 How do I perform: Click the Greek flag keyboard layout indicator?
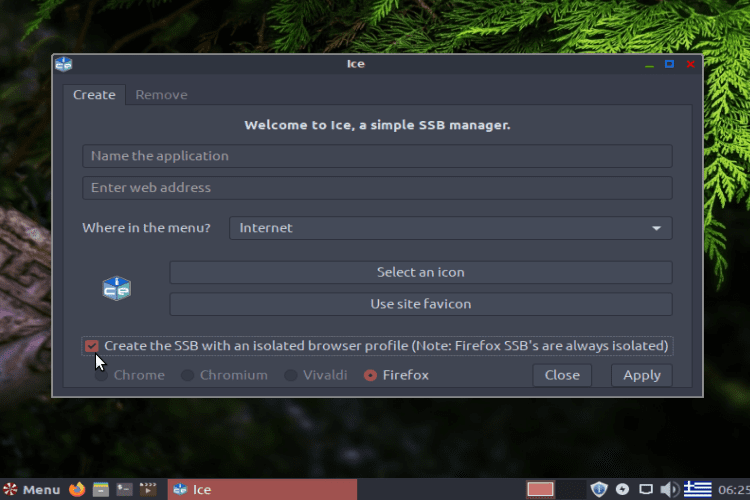pyautogui.click(x=697, y=489)
